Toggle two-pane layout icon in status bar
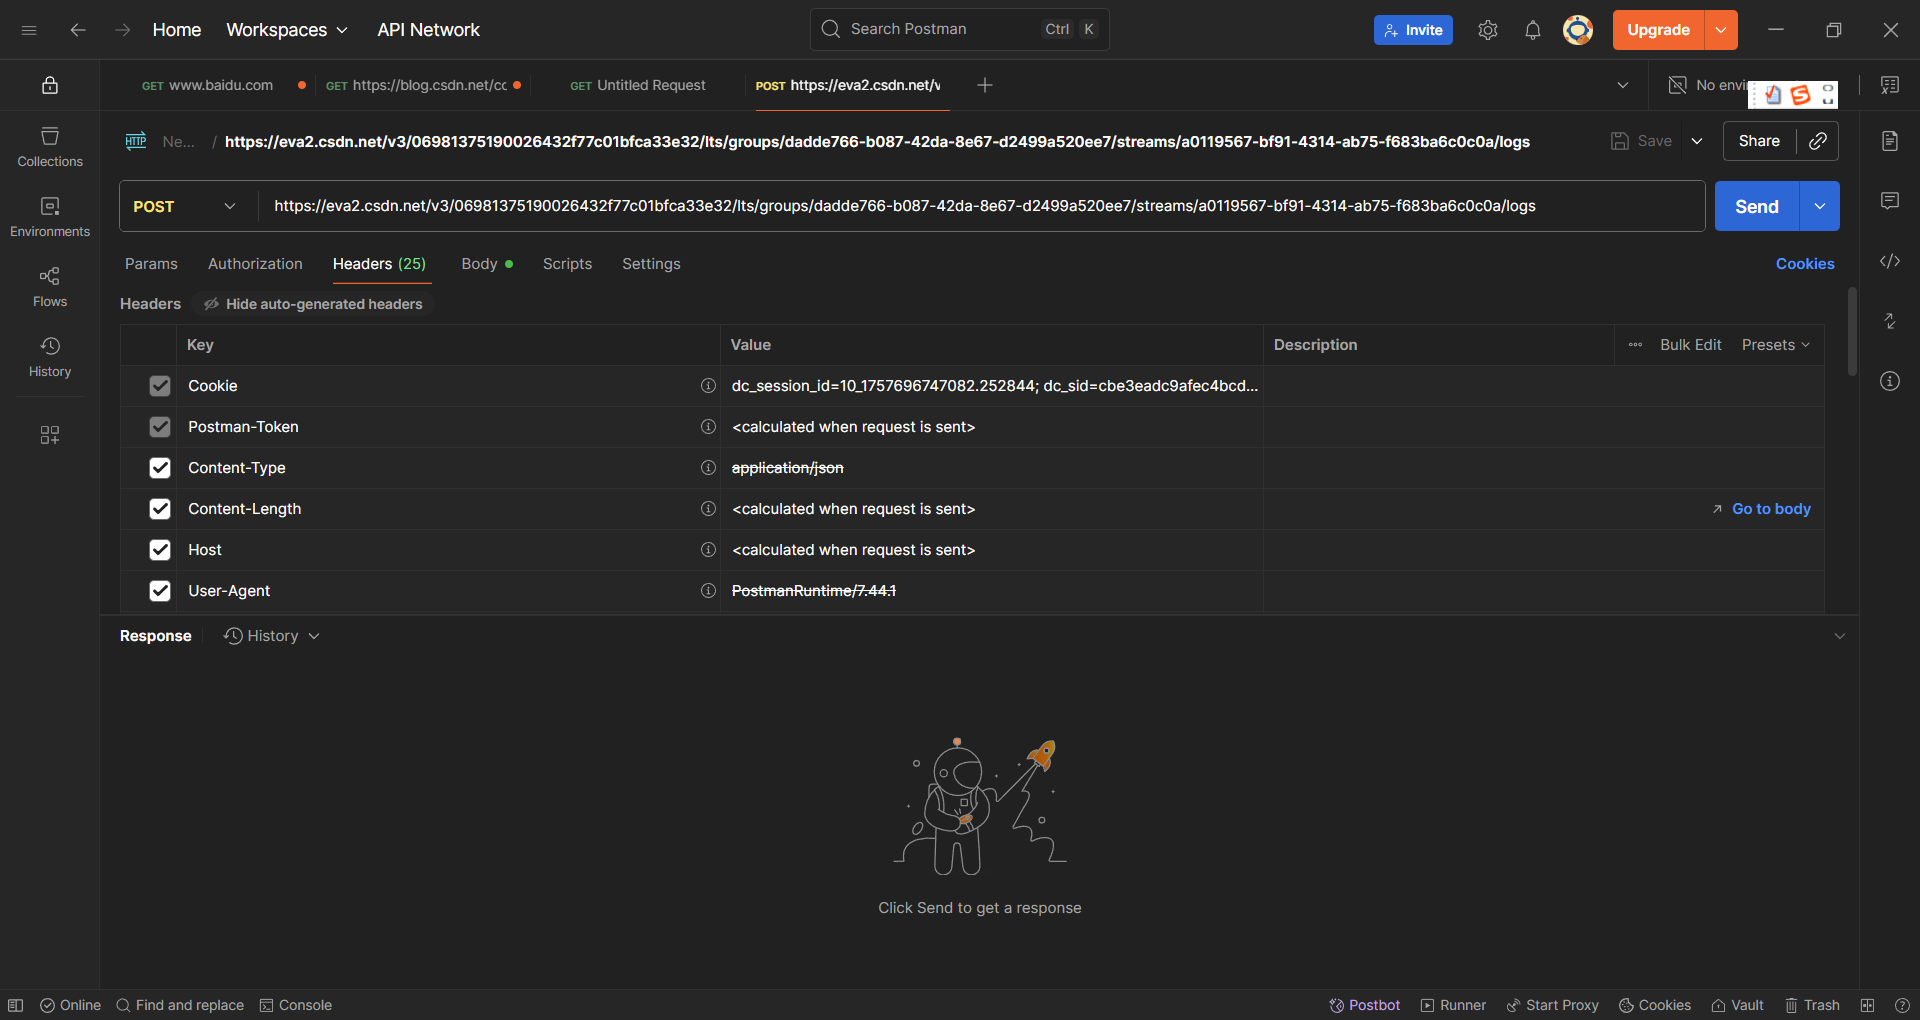Viewport: 1920px width, 1020px height. click(1867, 1005)
